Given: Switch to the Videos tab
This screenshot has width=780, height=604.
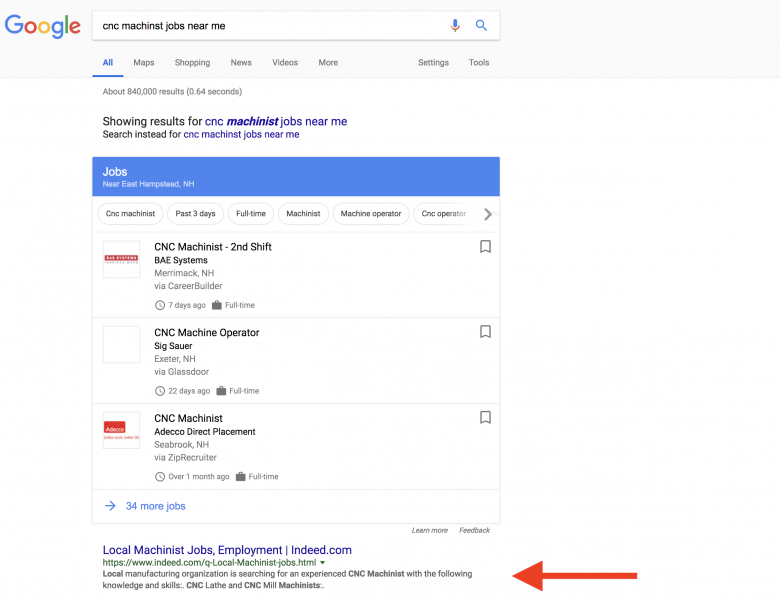Looking at the screenshot, I should coord(285,63).
